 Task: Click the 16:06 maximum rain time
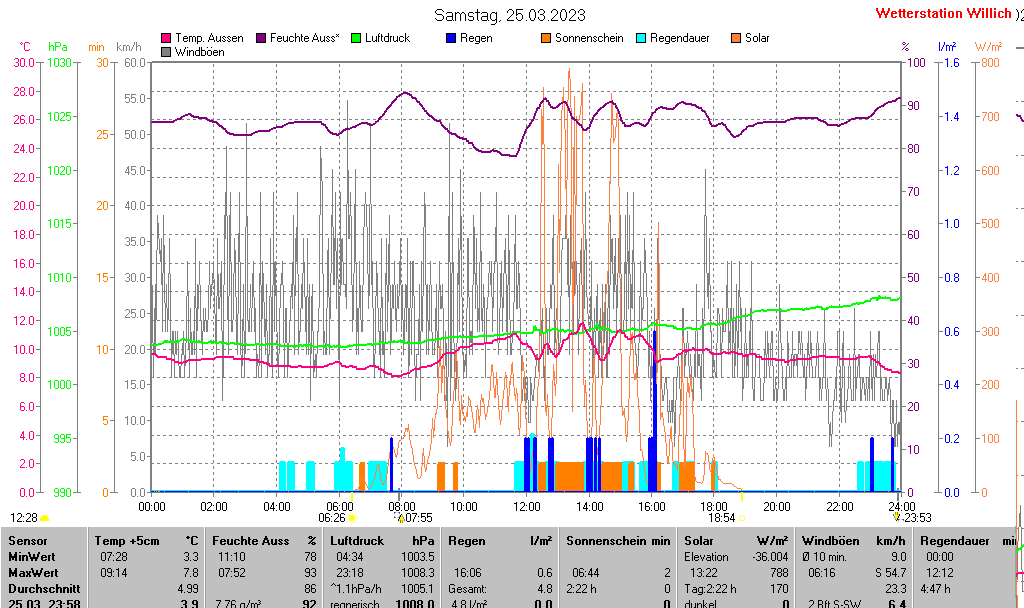pyautogui.click(x=468, y=573)
